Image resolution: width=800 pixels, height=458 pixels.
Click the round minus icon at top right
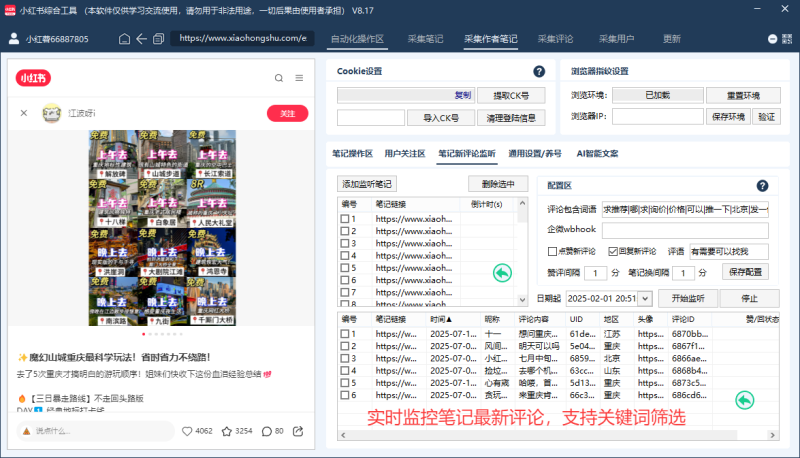(x=772, y=39)
